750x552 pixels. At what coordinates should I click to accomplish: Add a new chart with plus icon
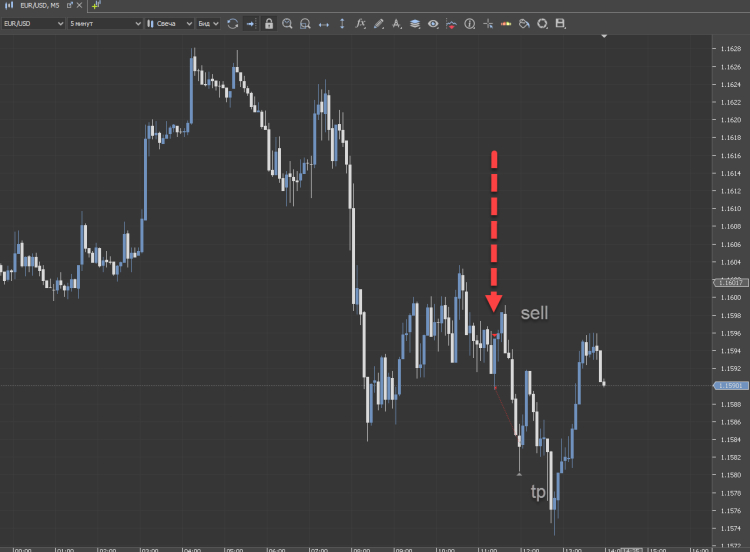(x=96, y=5)
